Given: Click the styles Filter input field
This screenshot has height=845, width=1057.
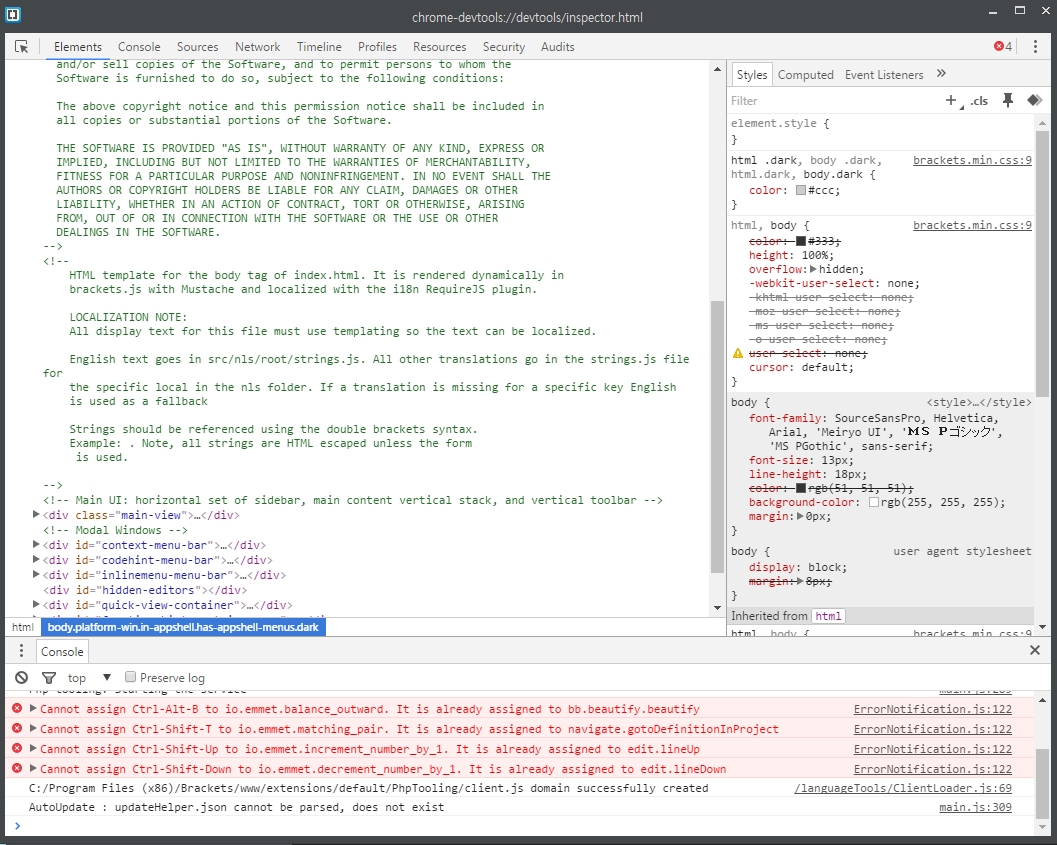Looking at the screenshot, I should 830,101.
